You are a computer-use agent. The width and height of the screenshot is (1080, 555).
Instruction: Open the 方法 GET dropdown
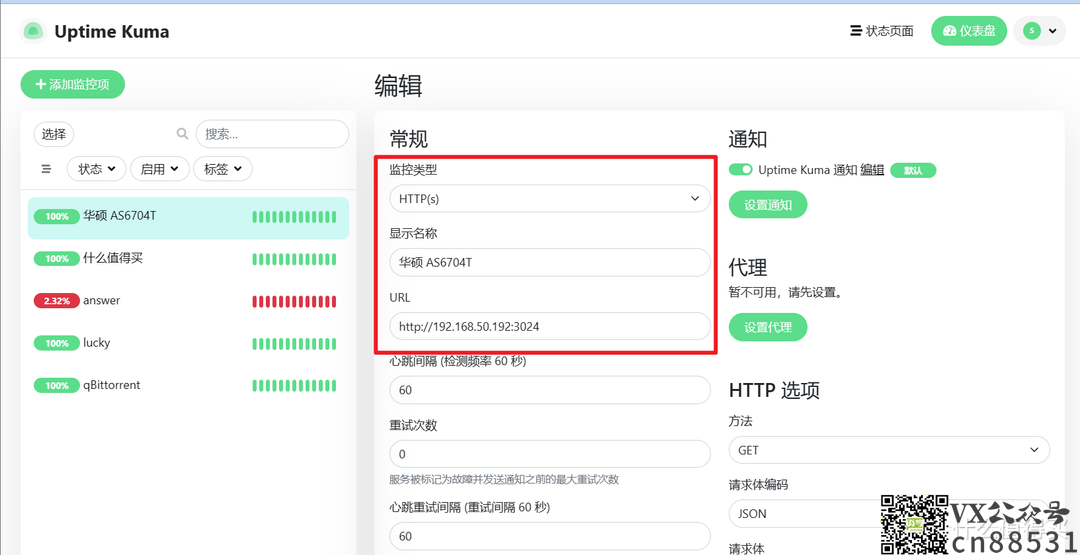point(889,450)
